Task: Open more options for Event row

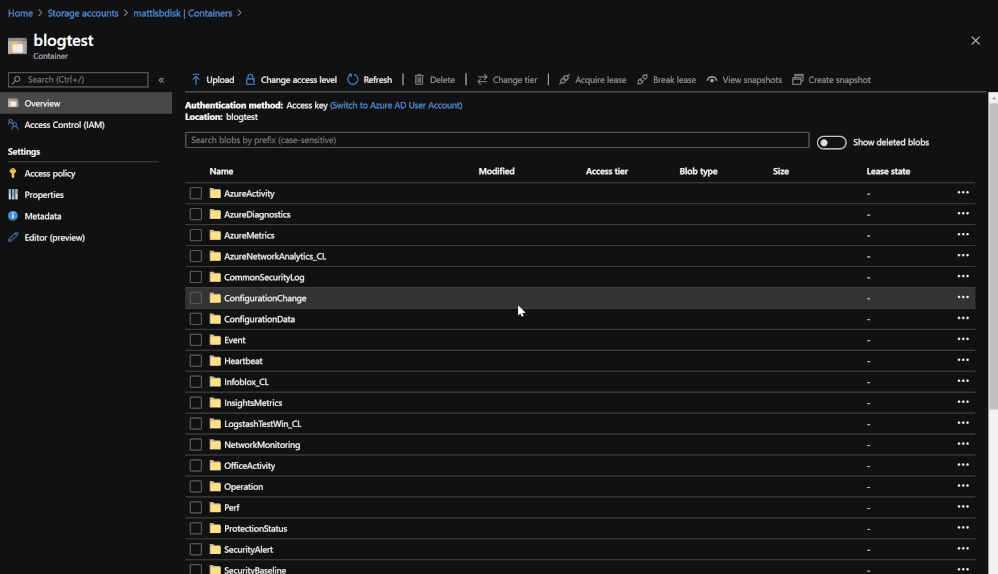Action: 963,339
